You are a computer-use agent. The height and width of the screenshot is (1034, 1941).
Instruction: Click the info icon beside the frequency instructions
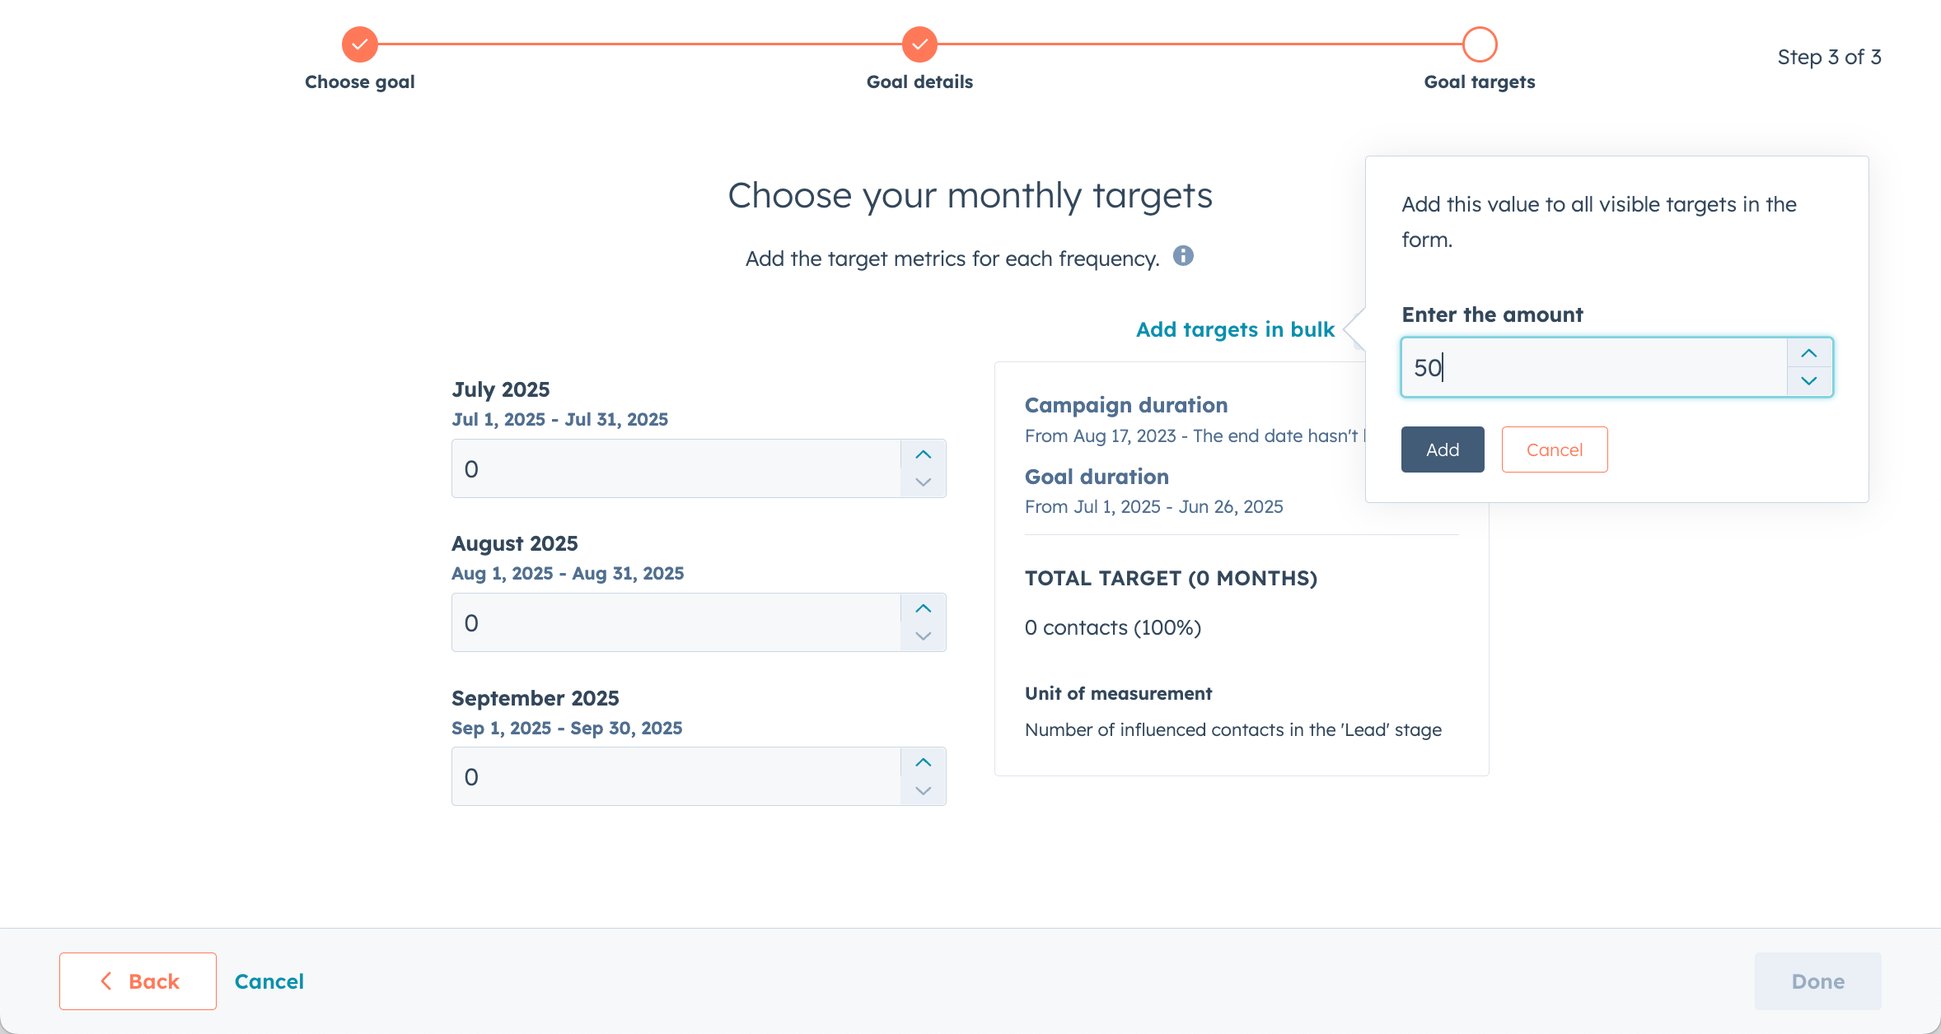click(1184, 256)
